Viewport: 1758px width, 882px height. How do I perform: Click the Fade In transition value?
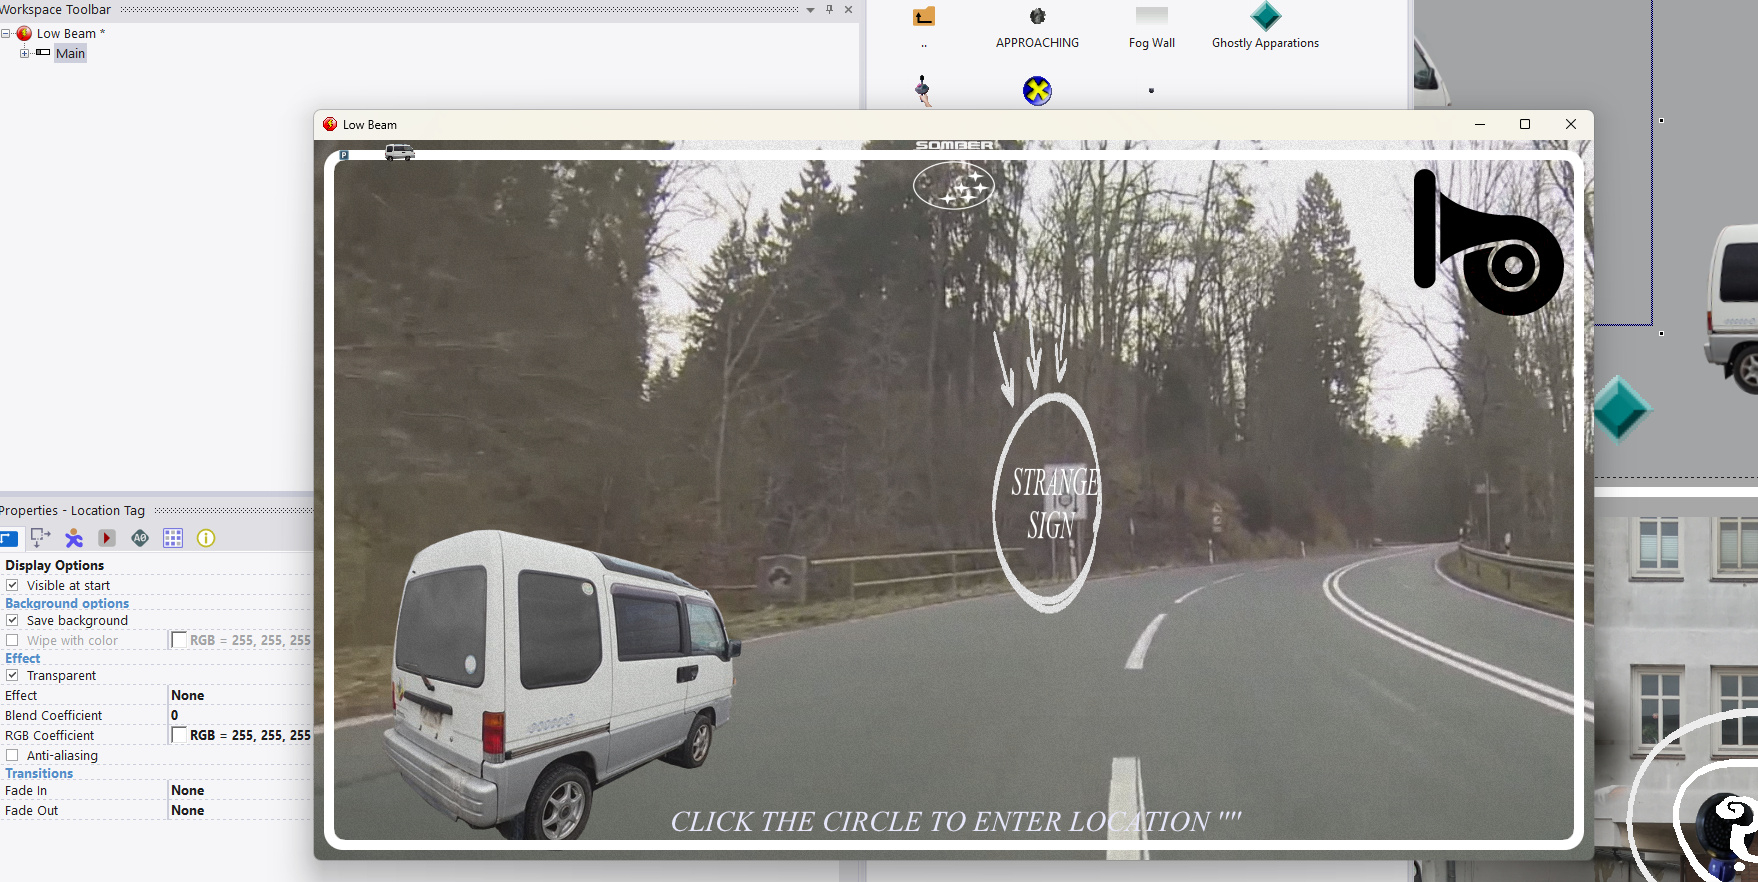(x=240, y=790)
